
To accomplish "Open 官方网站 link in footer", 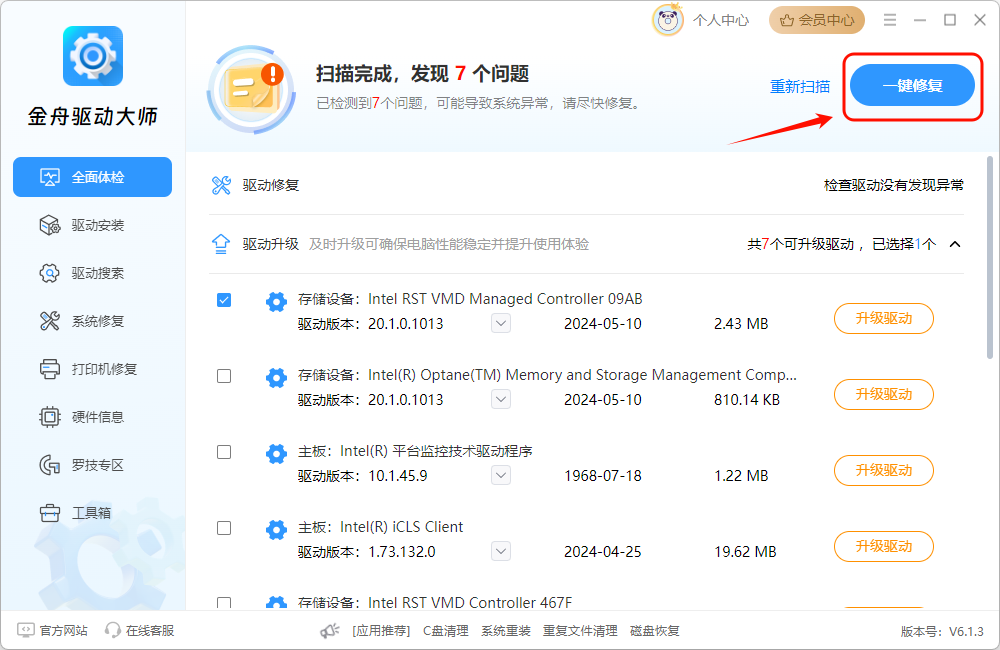I will [63, 630].
